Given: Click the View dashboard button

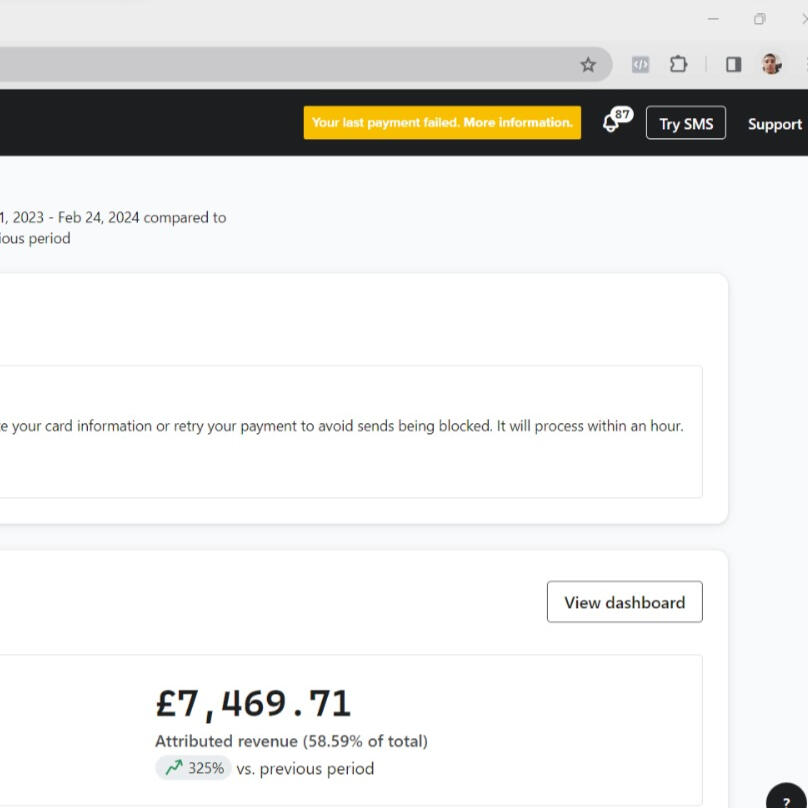Looking at the screenshot, I should point(625,602).
